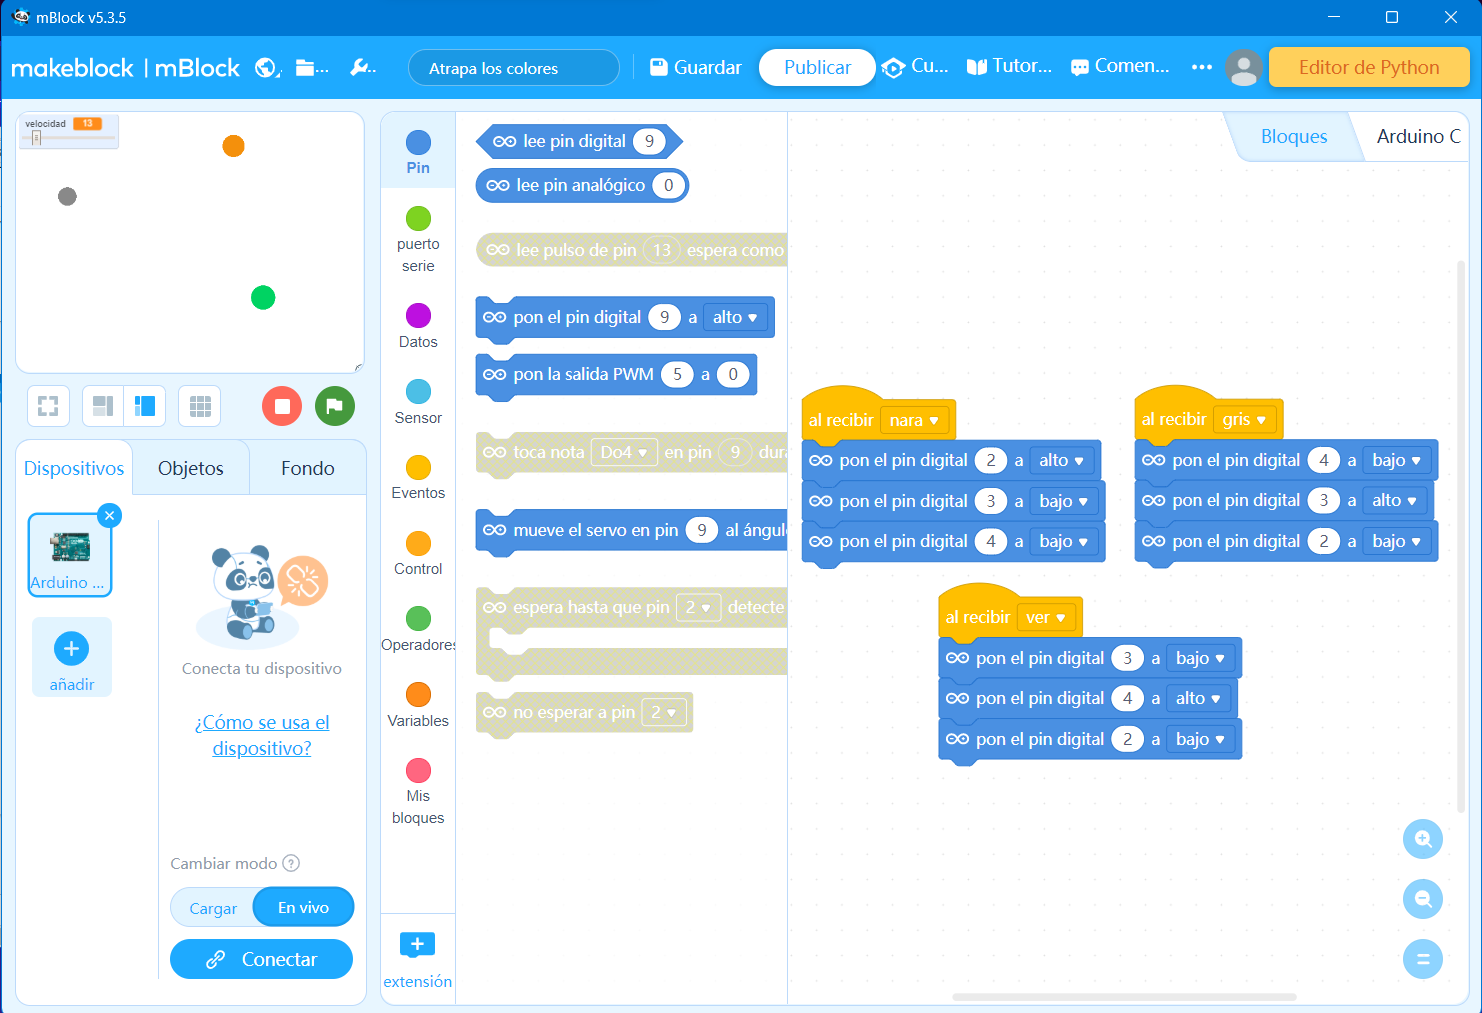Select the Variables block category
Screen dimensions: 1482x1013
418,705
